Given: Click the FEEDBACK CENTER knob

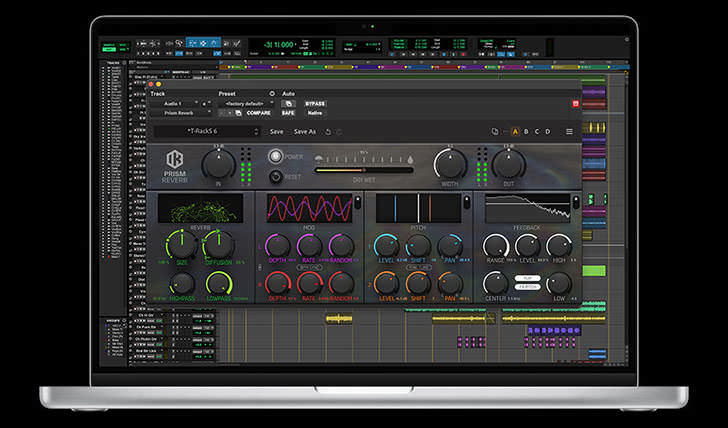Looking at the screenshot, I should [495, 283].
